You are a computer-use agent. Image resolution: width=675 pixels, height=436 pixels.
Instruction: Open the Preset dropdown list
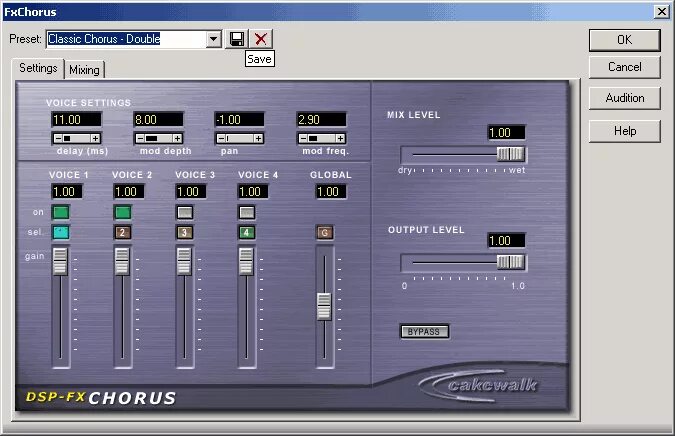tap(214, 39)
